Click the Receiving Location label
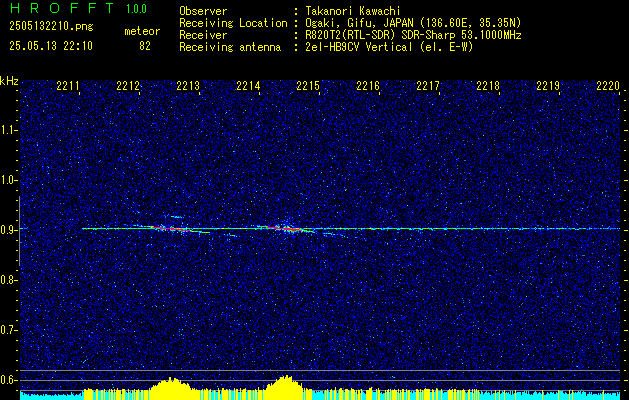 coord(233,23)
